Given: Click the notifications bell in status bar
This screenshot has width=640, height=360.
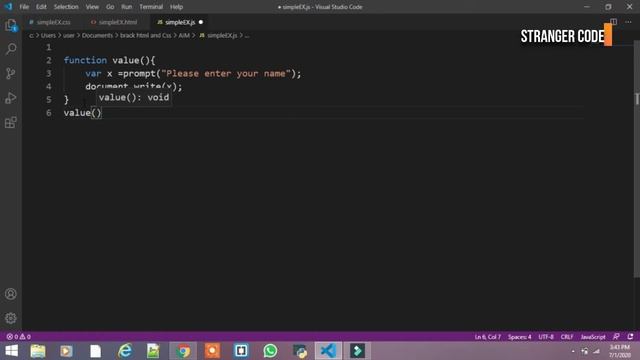Looking at the screenshot, I should click(630, 337).
